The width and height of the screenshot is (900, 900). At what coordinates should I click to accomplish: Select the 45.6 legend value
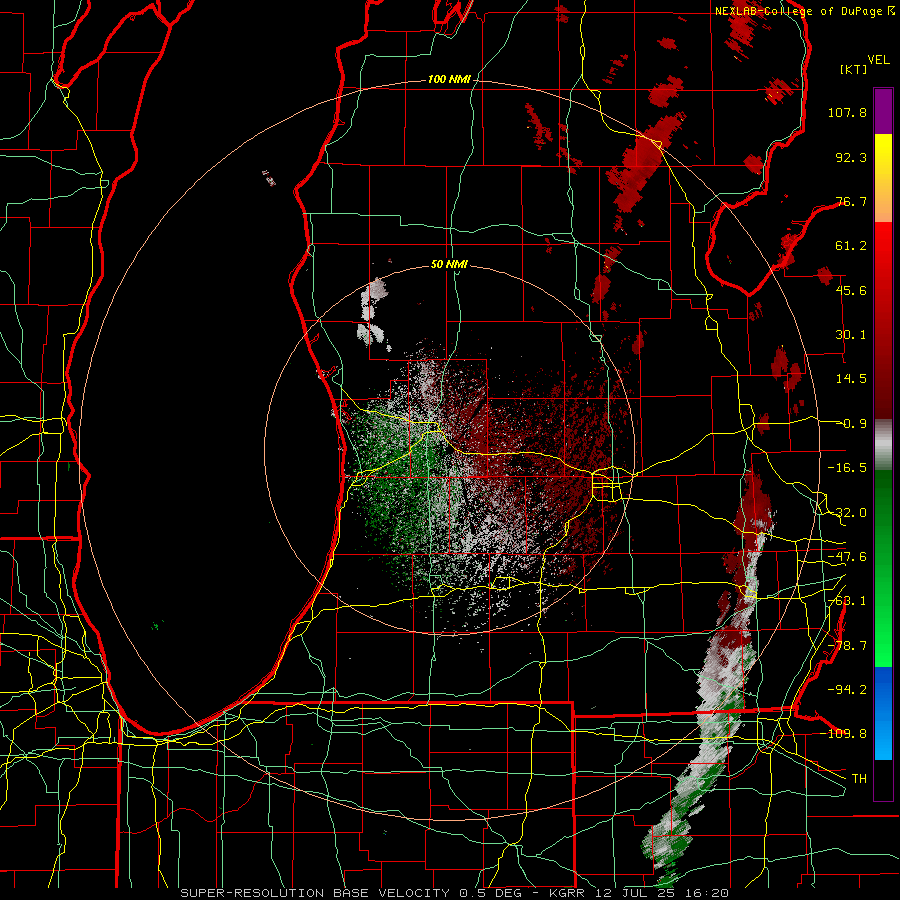(851, 290)
